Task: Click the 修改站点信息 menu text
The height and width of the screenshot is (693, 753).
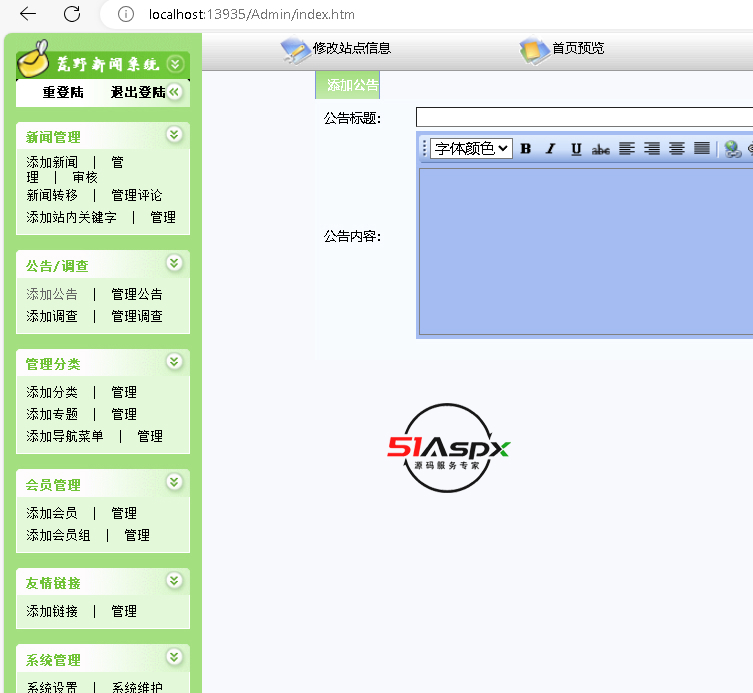Action: pyautogui.click(x=352, y=48)
